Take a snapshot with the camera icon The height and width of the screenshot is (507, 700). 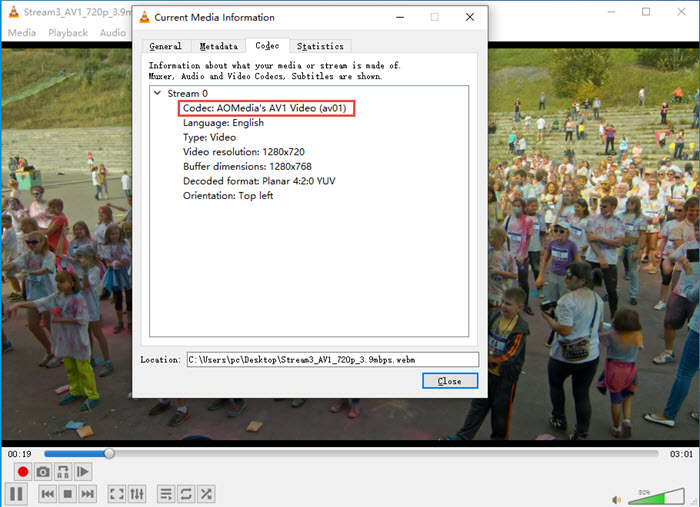click(43, 471)
